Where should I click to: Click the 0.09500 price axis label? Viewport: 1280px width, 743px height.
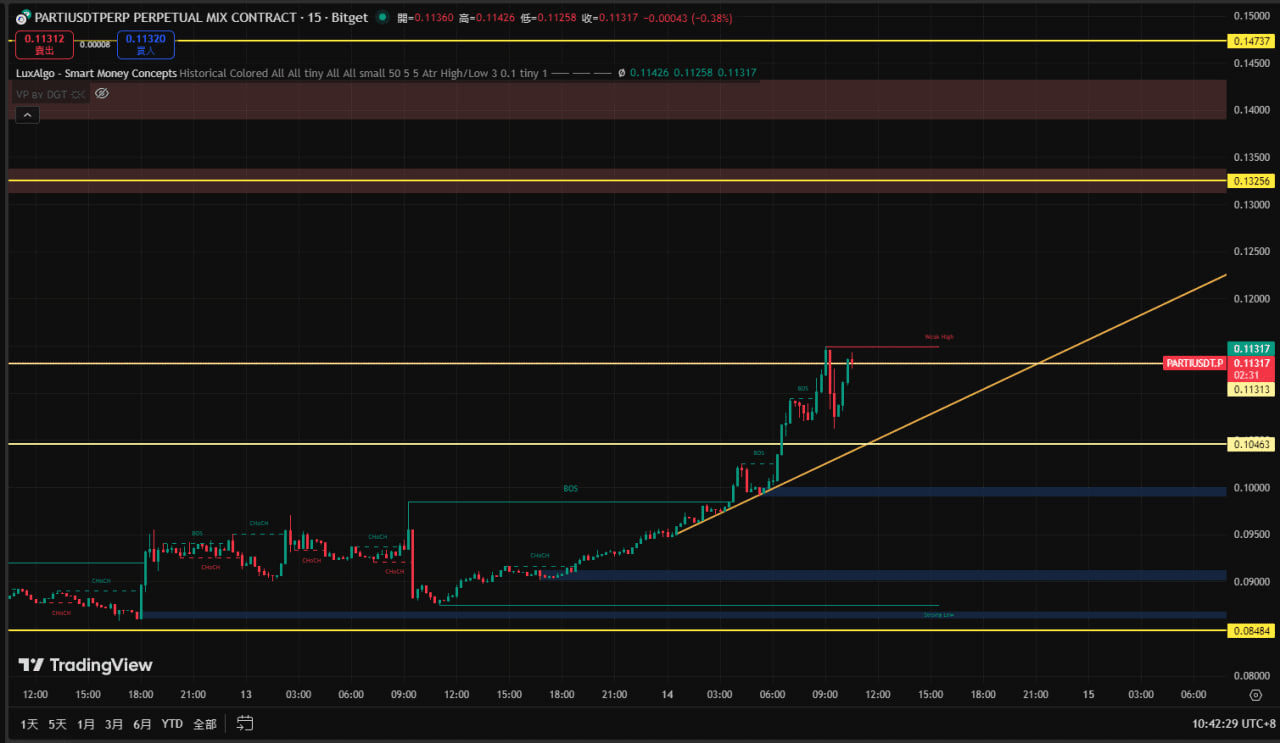(x=1252, y=534)
